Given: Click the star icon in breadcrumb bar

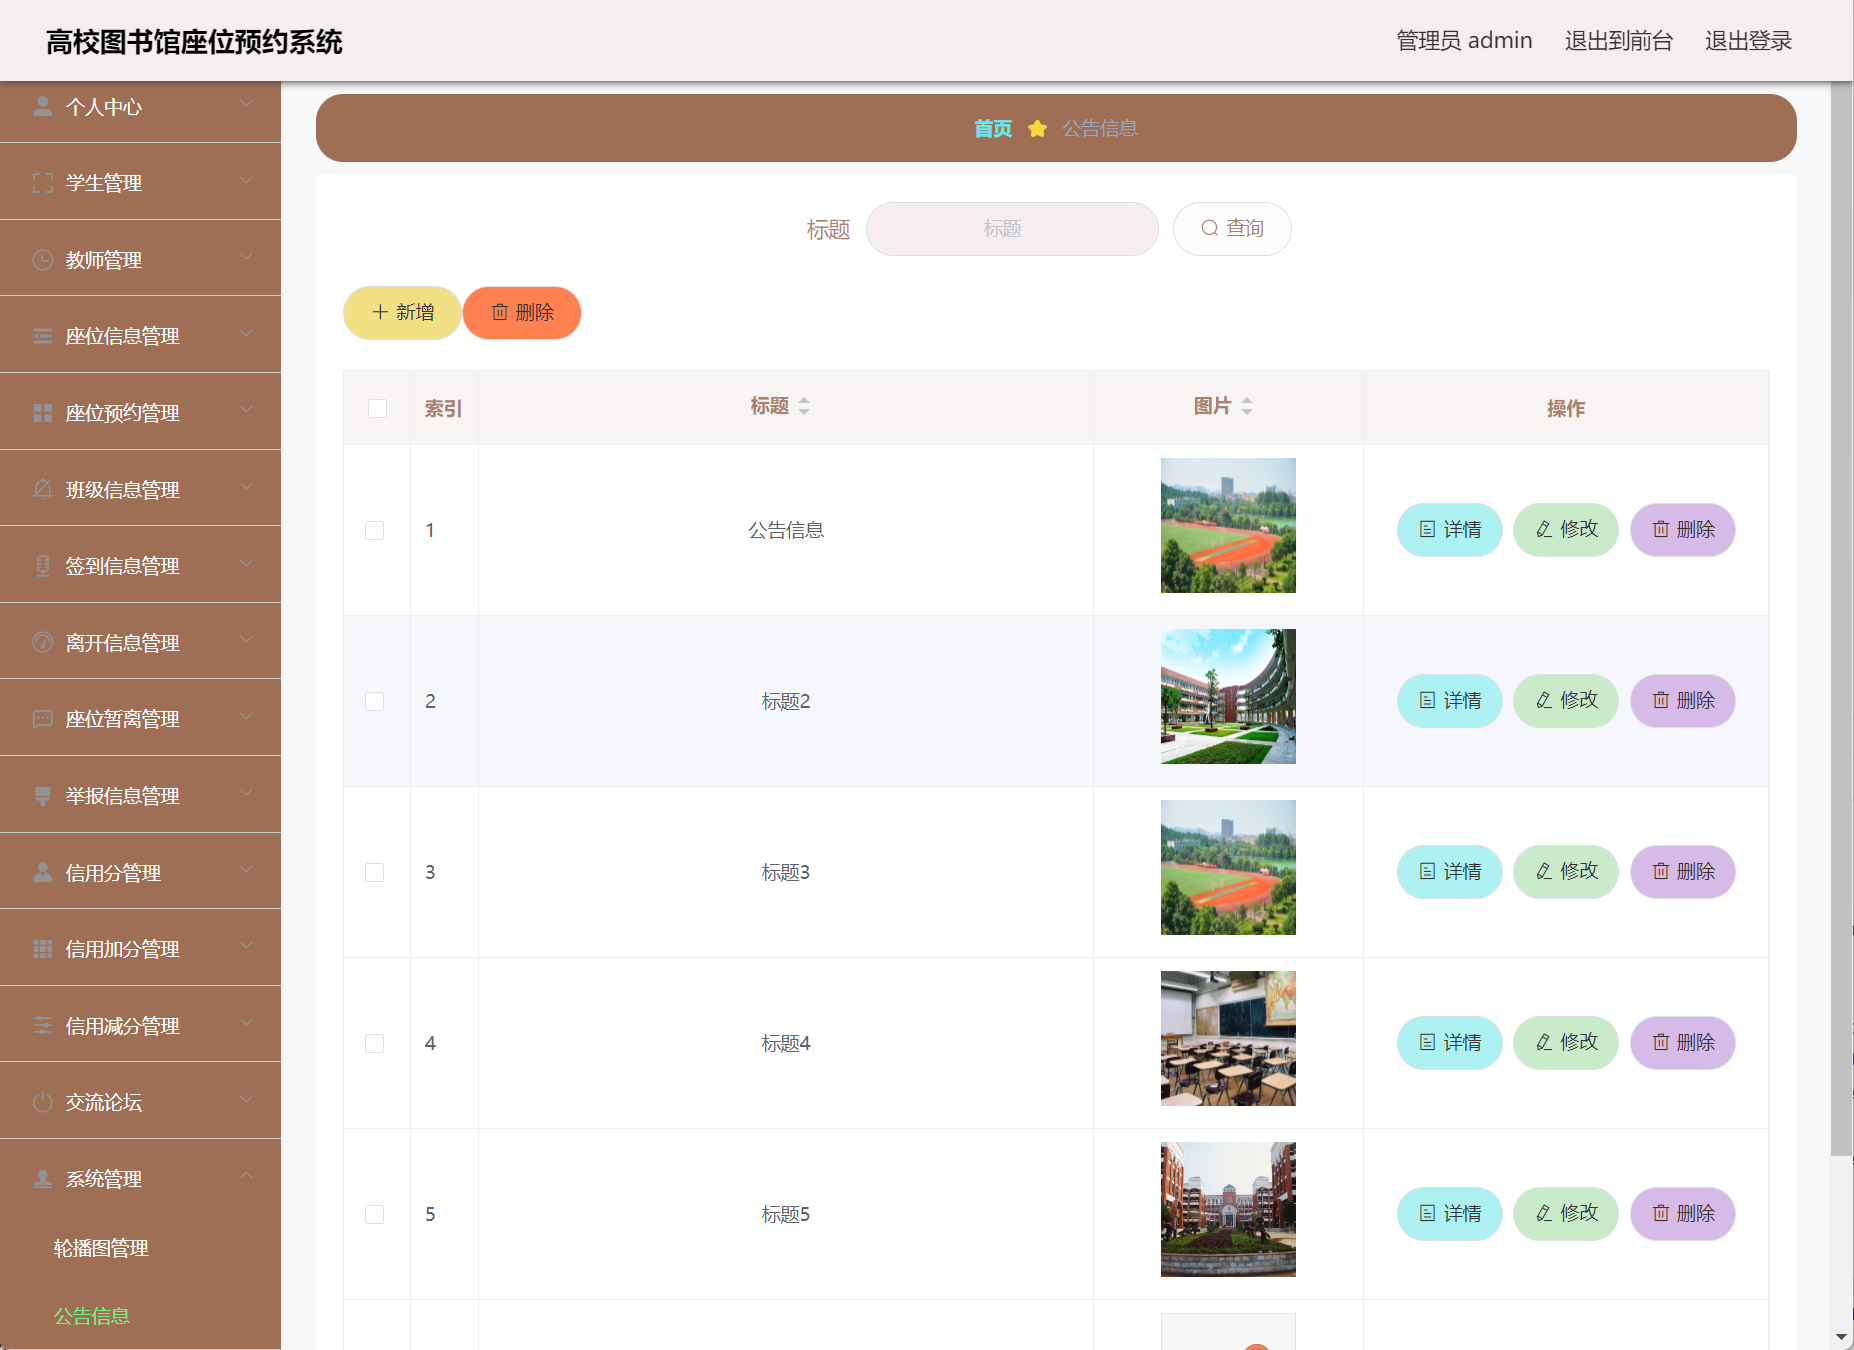Looking at the screenshot, I should point(1037,128).
